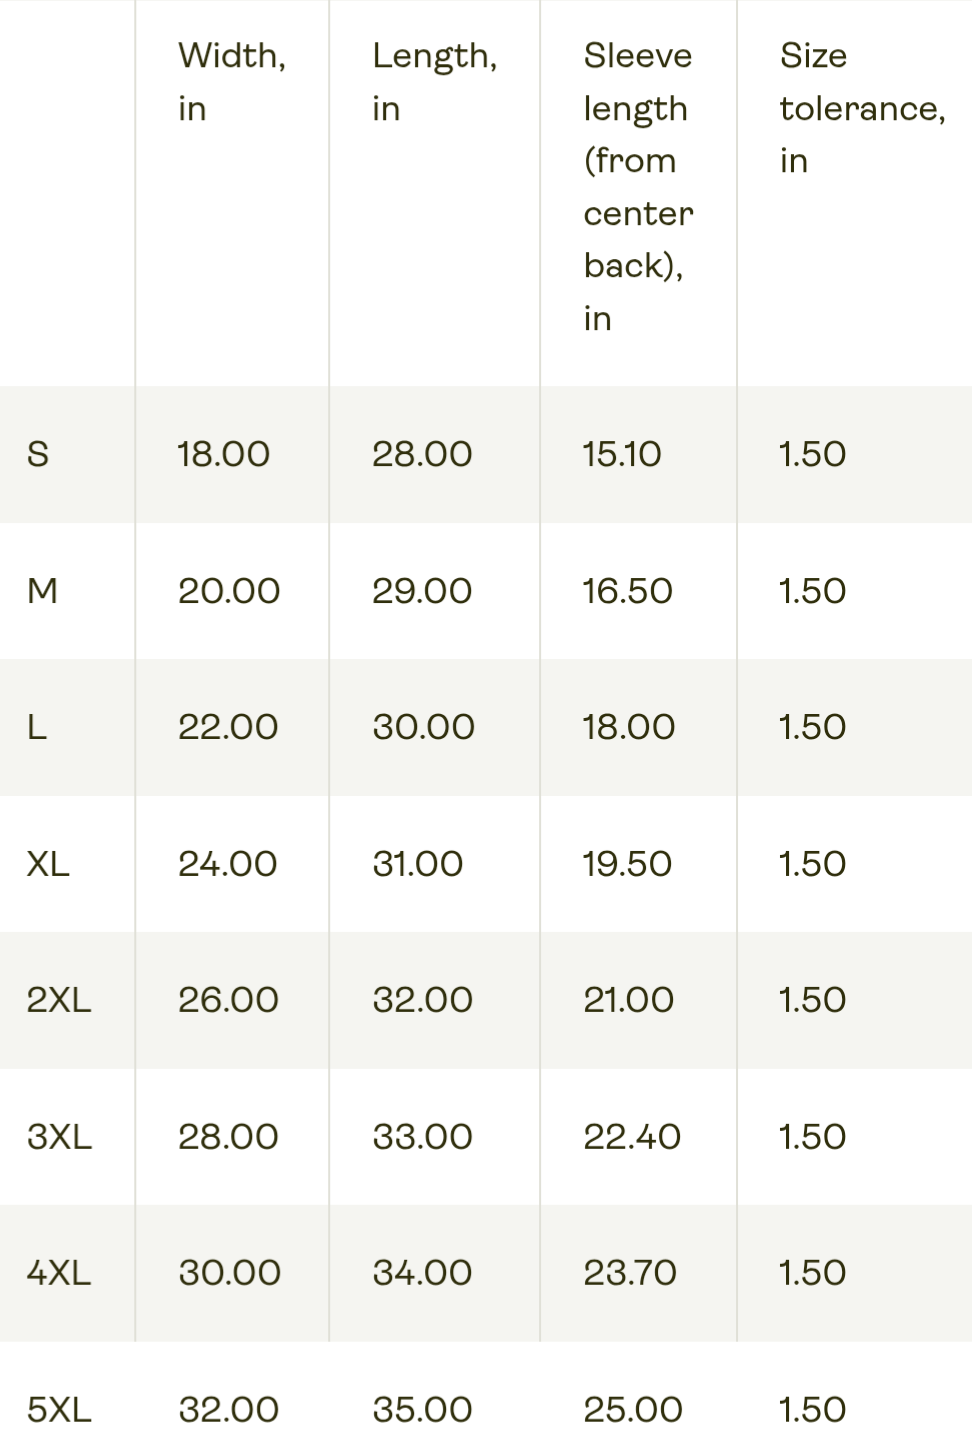Select the 19.50 sleeve length cell

(x=627, y=864)
